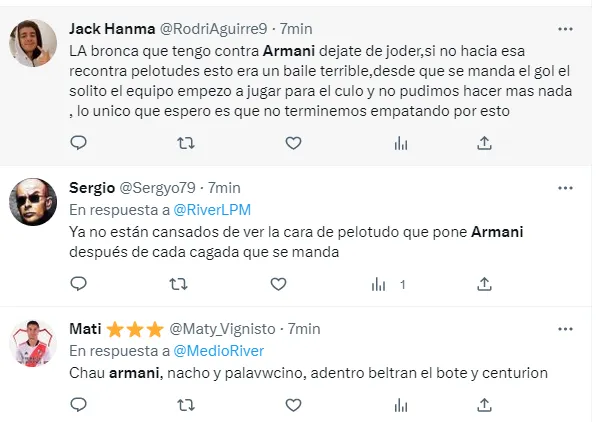Image resolution: width=611 pixels, height=422 pixels.
Task: Share Sergio's tweet
Action: pyautogui.click(x=484, y=285)
